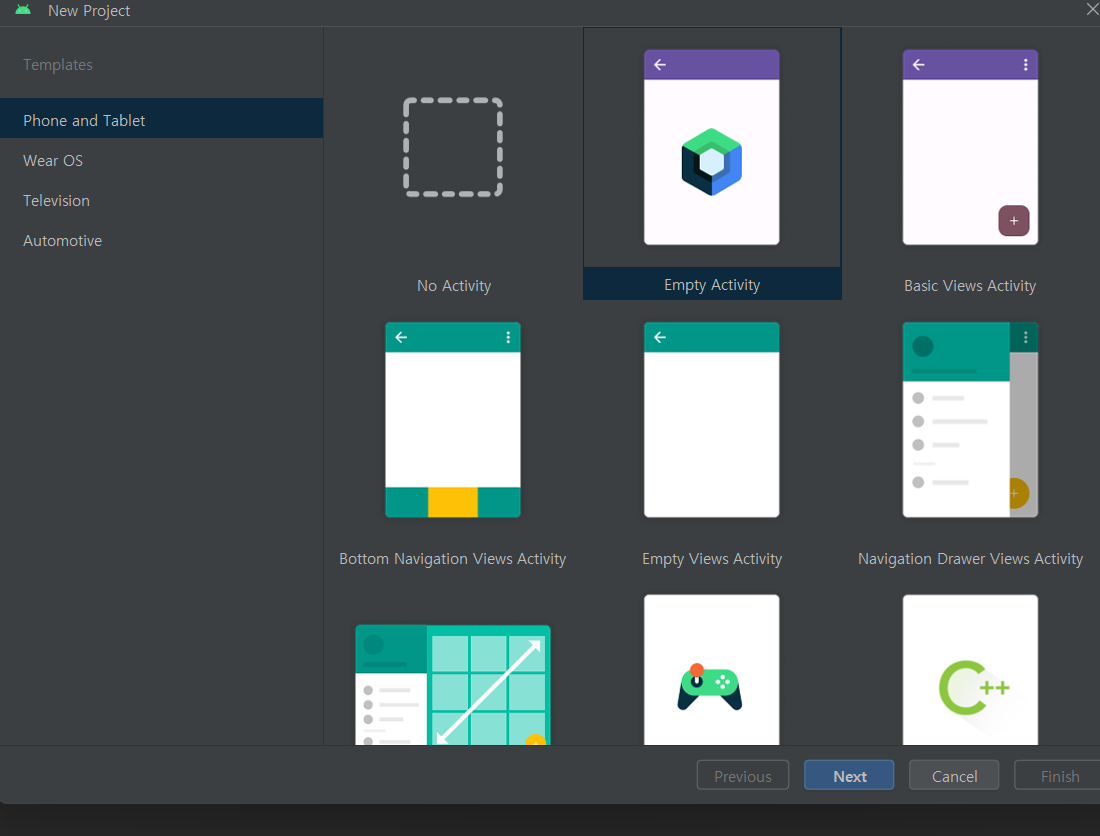Click the Bottom Navigation Views Activity label

coord(452,558)
